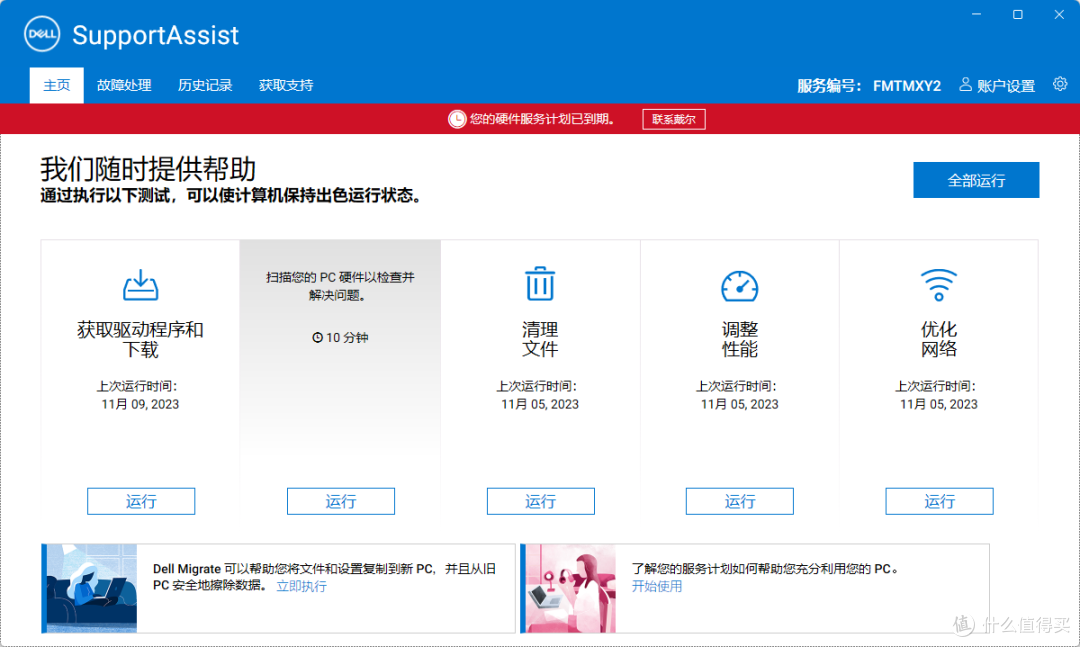Run the hardware scan card
This screenshot has width=1080, height=647.
[341, 501]
